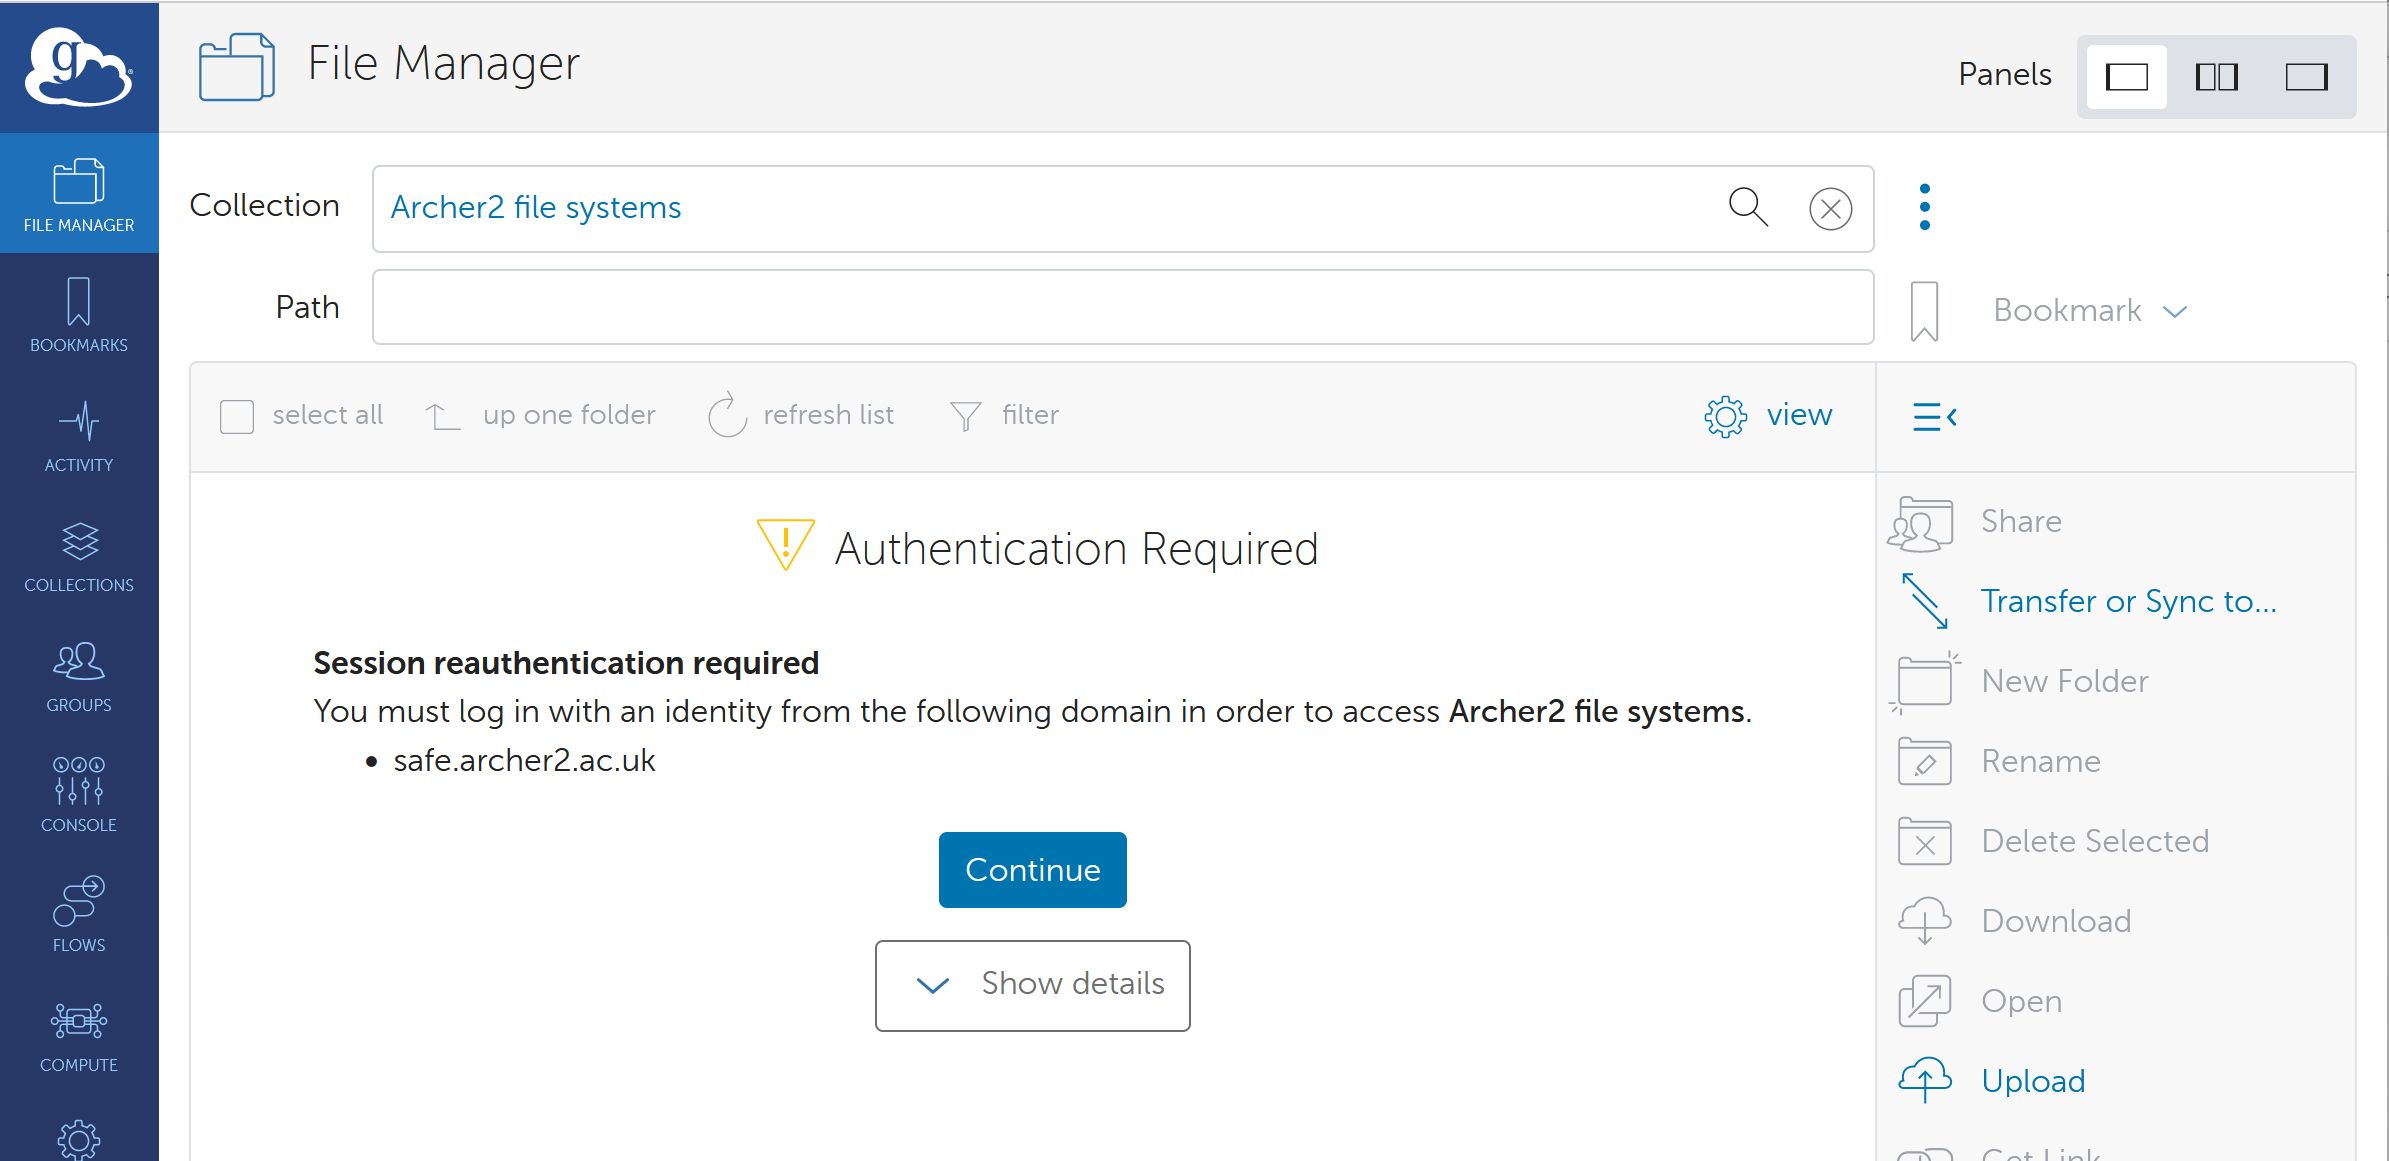
Task: Switch to right-collapsed panel layout
Action: 2306,77
